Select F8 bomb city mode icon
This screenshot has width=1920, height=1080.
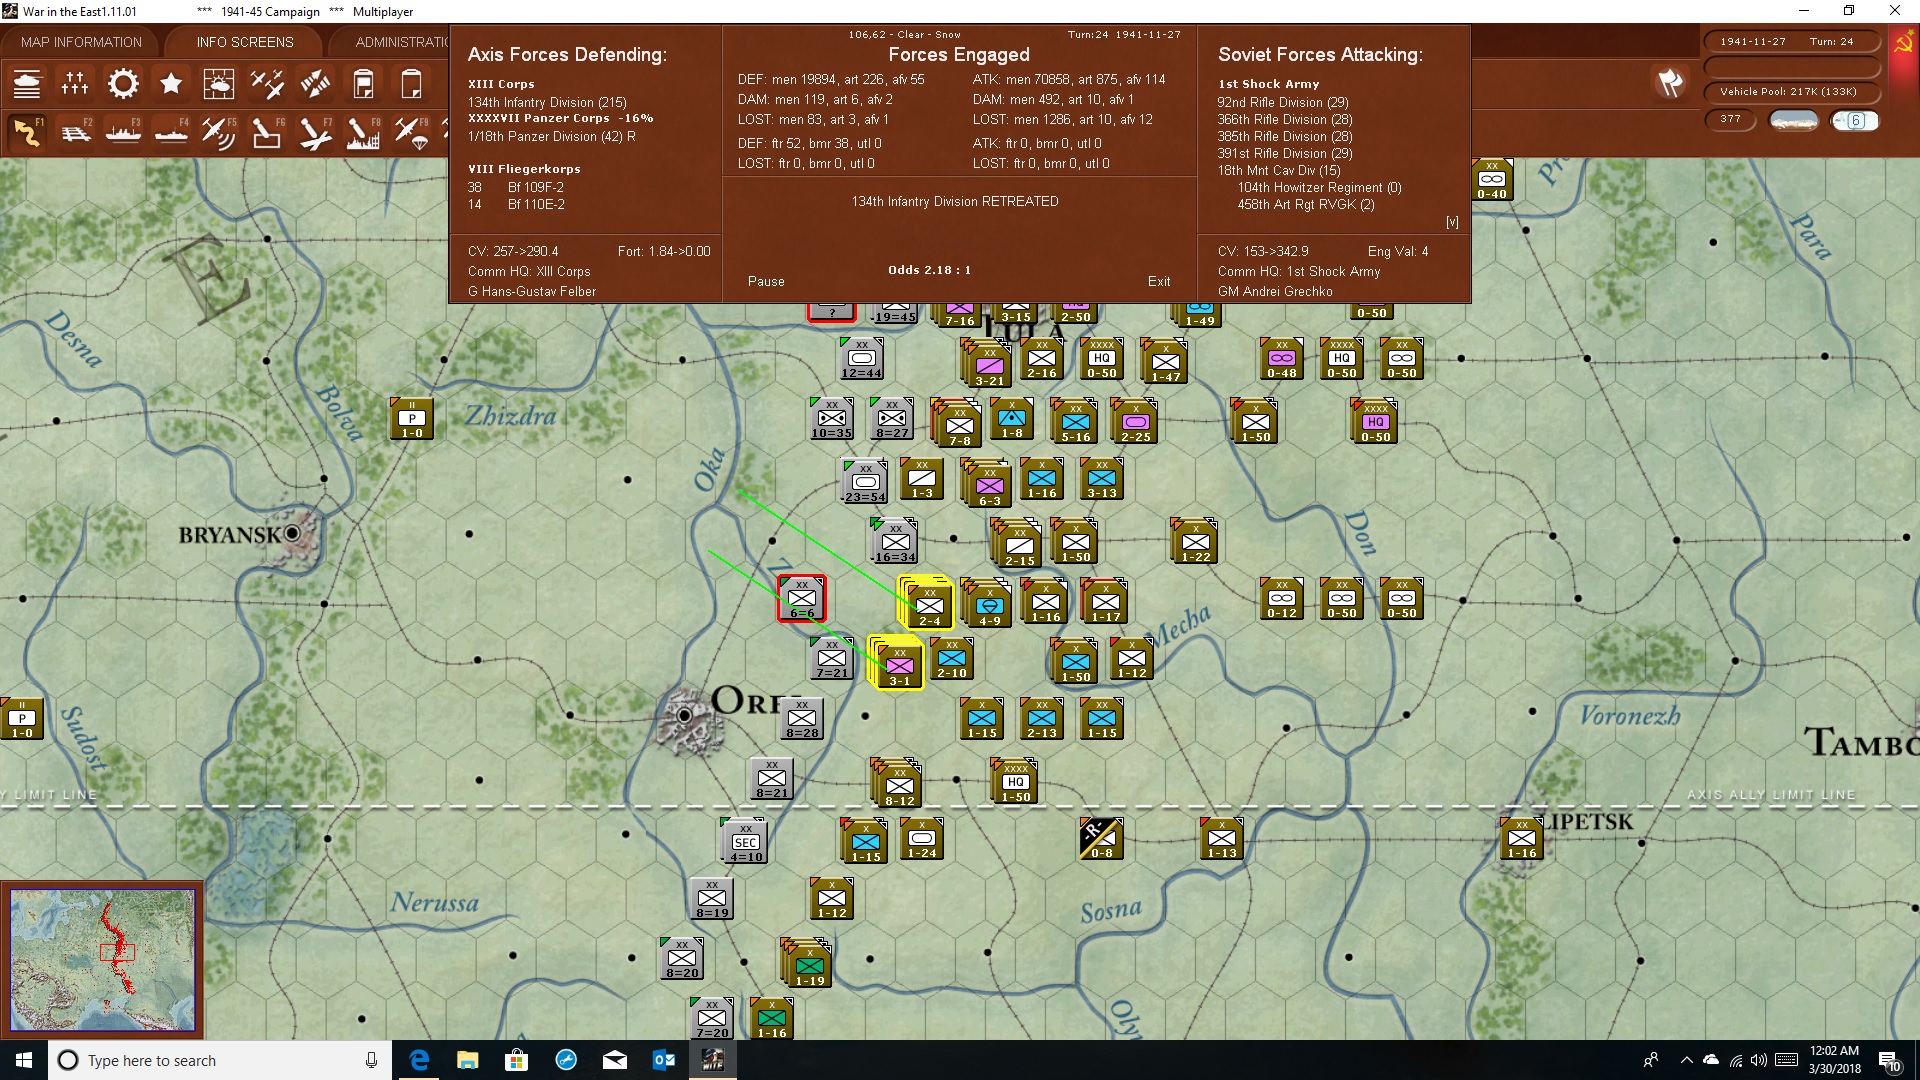click(363, 132)
